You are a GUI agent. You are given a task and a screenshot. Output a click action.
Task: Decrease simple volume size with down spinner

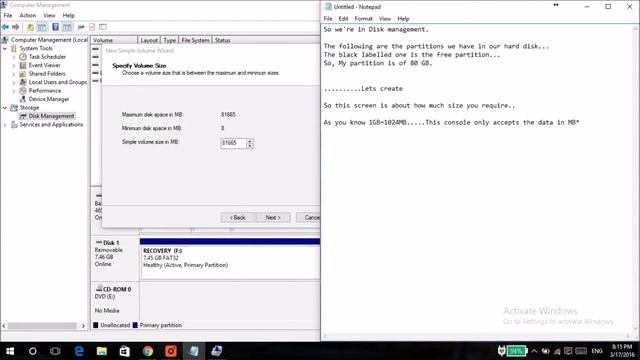(250, 146)
